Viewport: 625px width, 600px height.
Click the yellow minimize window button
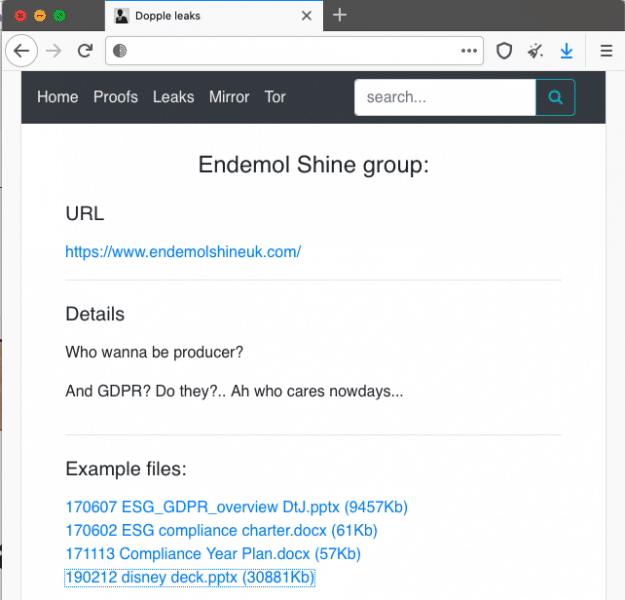40,16
